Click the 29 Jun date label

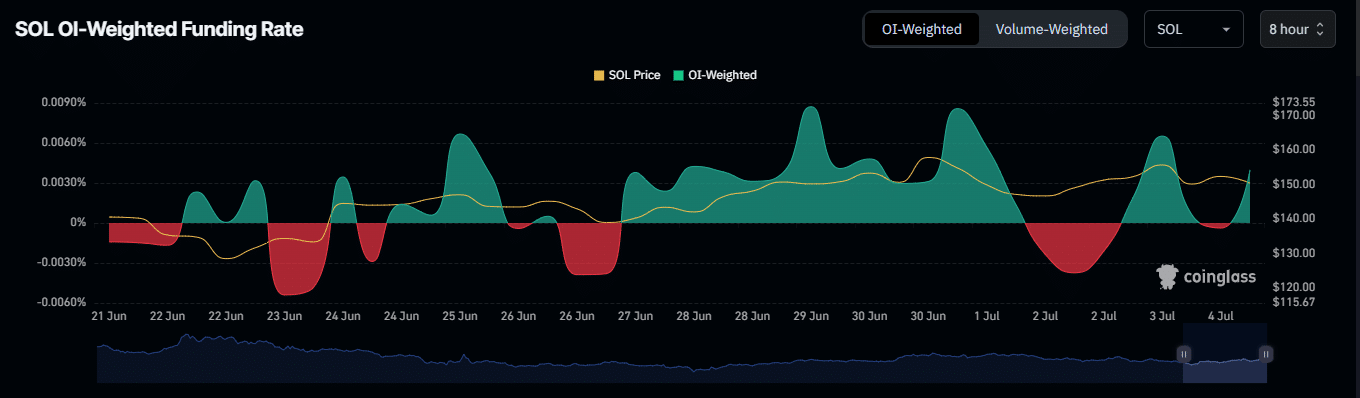coord(811,316)
